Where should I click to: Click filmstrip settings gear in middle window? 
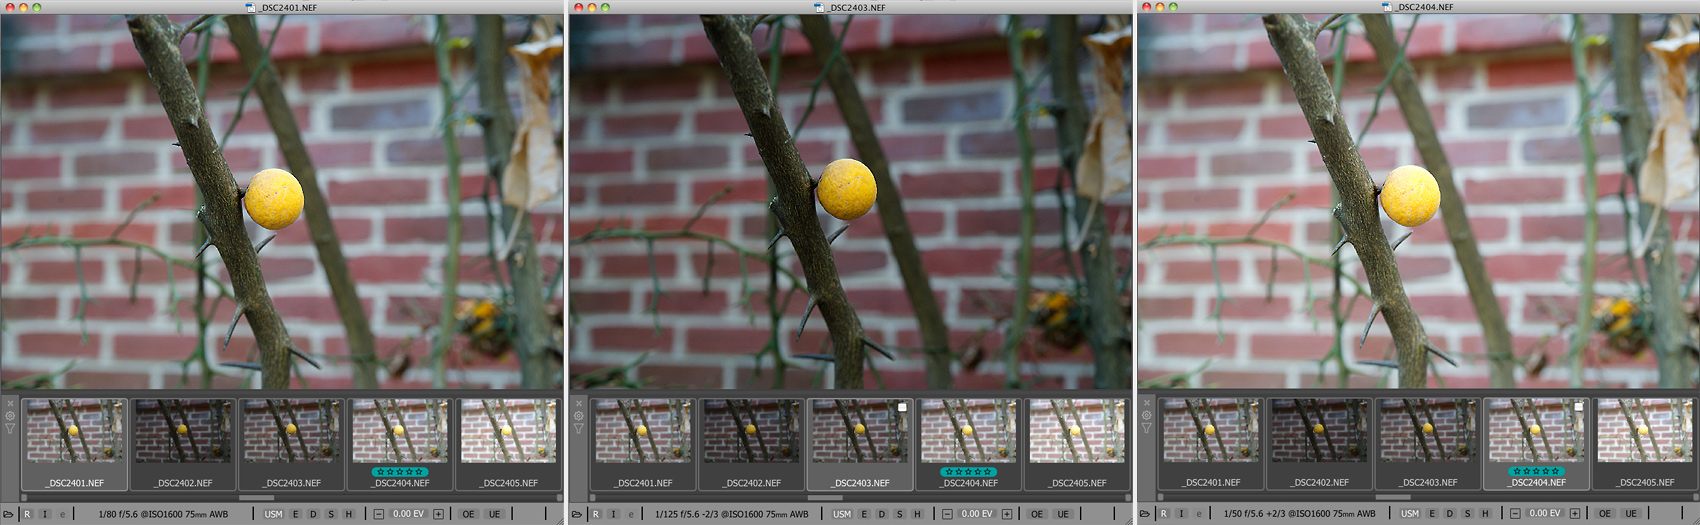578,416
